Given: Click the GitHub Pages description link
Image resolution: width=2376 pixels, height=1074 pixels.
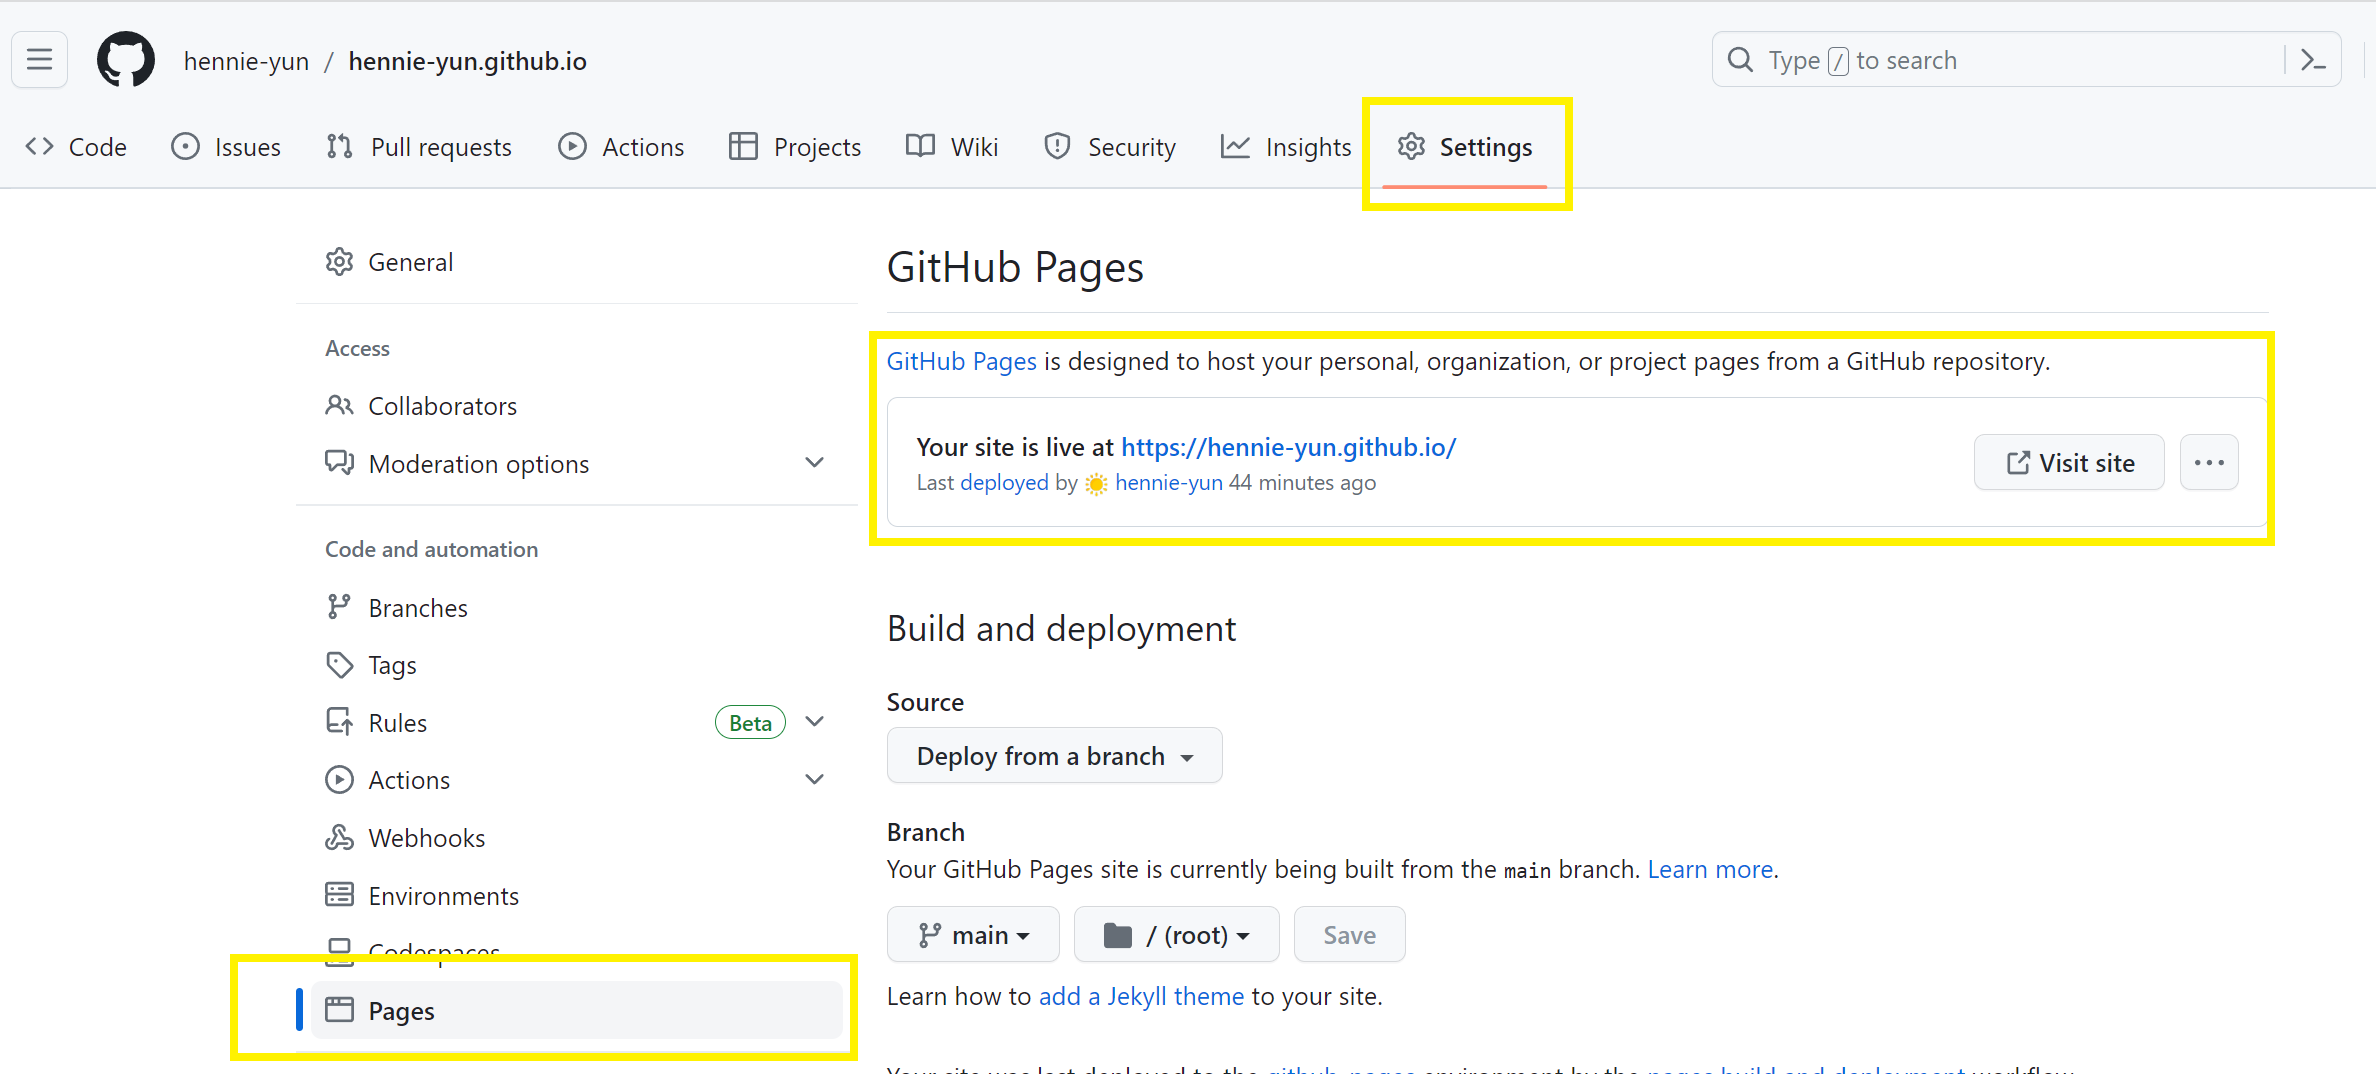Looking at the screenshot, I should point(962,361).
